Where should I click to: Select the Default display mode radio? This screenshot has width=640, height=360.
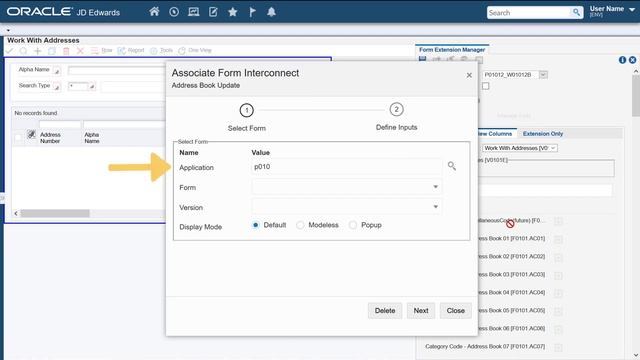(x=256, y=225)
